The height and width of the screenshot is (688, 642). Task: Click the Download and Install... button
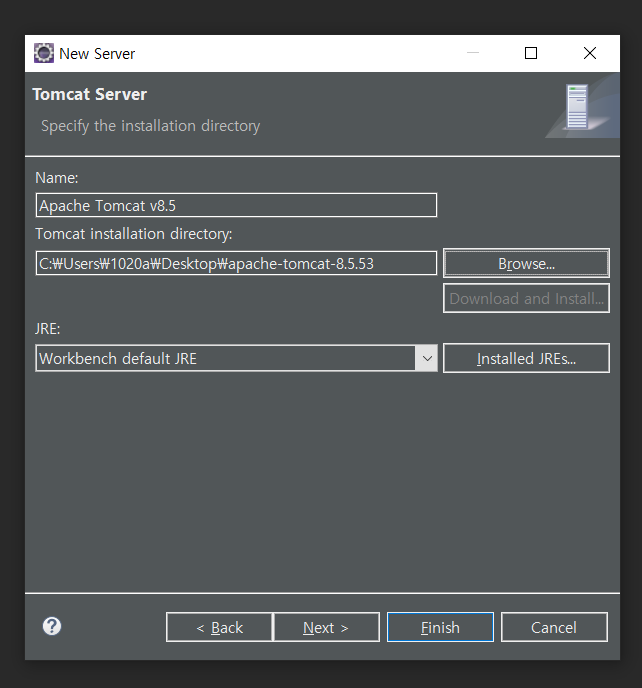526,298
